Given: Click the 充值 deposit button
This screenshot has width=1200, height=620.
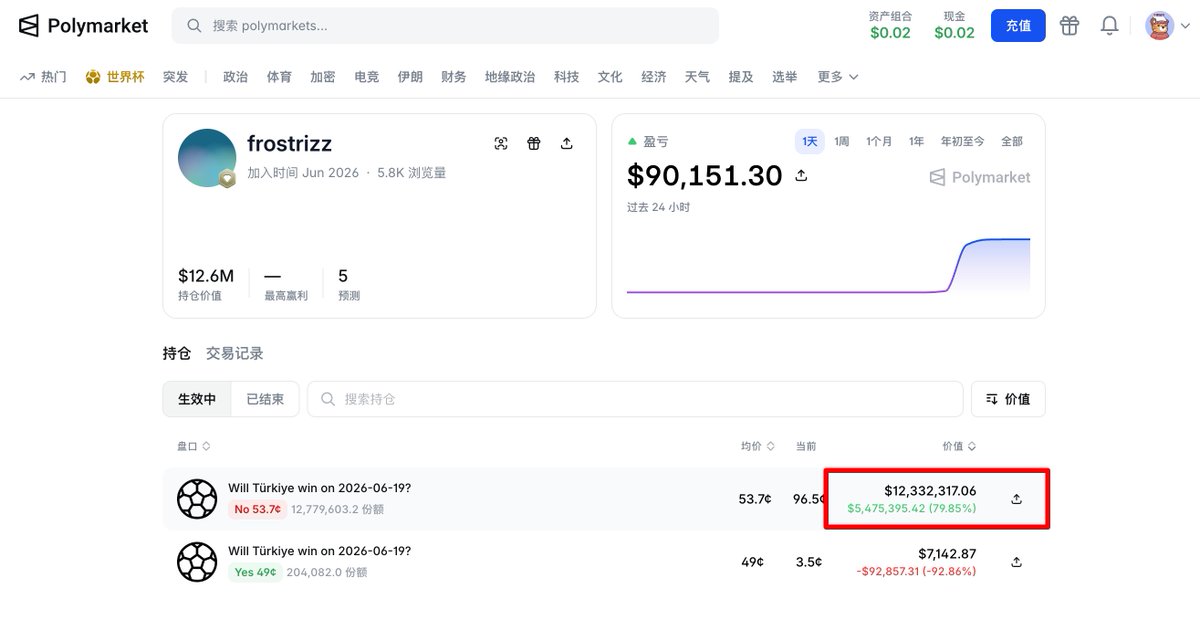Looking at the screenshot, I should point(1018,26).
